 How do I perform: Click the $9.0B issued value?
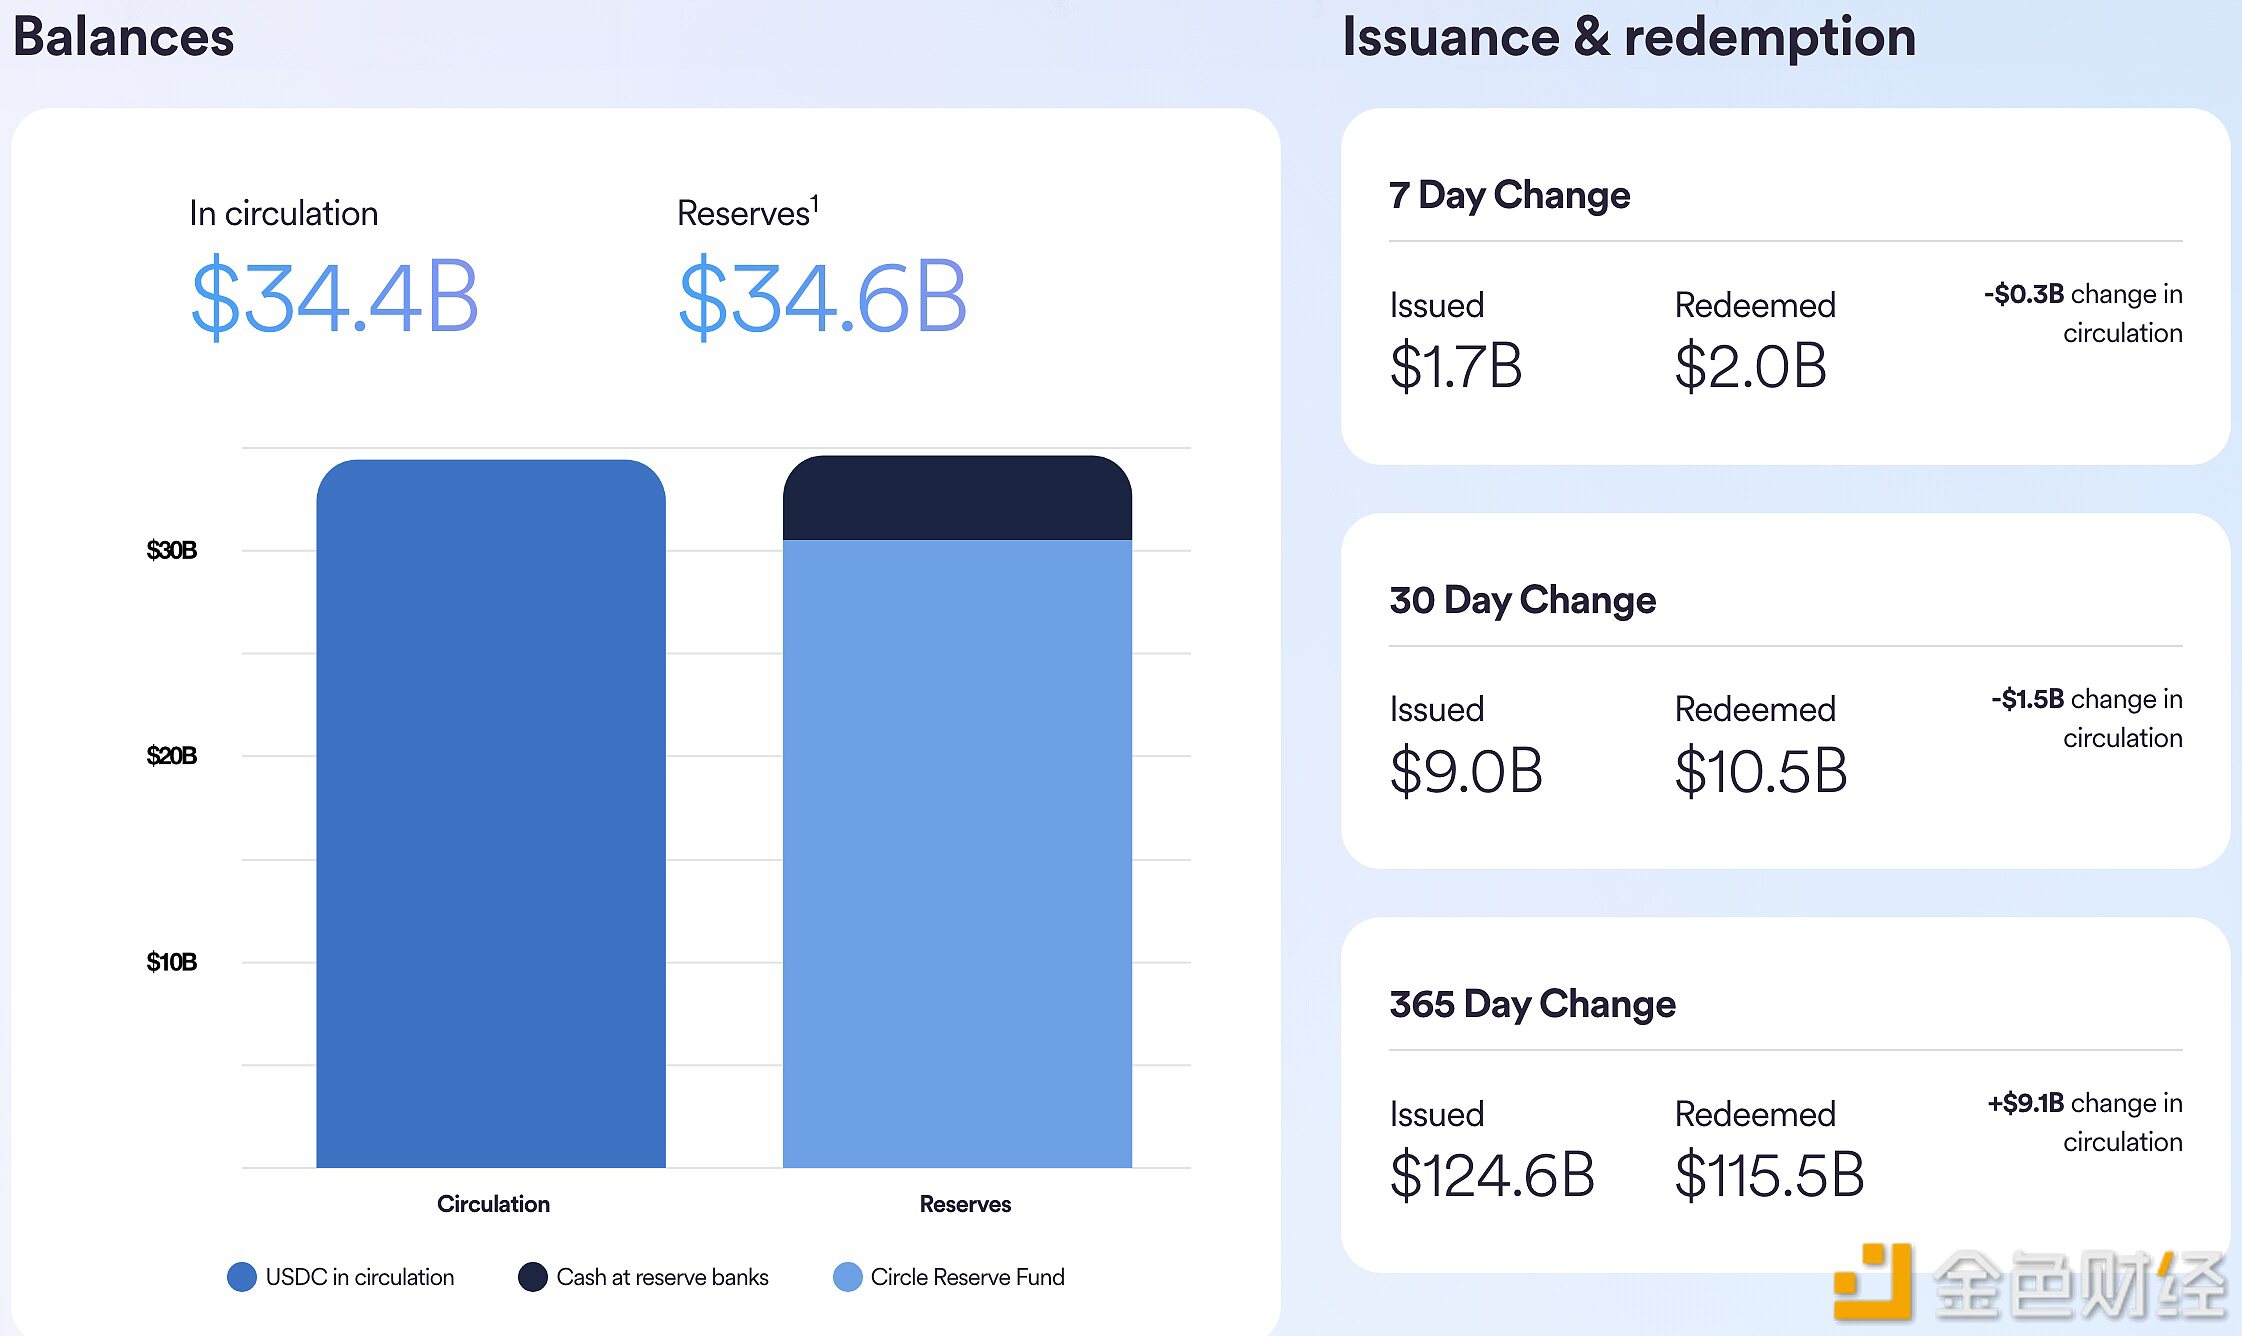tap(1466, 771)
